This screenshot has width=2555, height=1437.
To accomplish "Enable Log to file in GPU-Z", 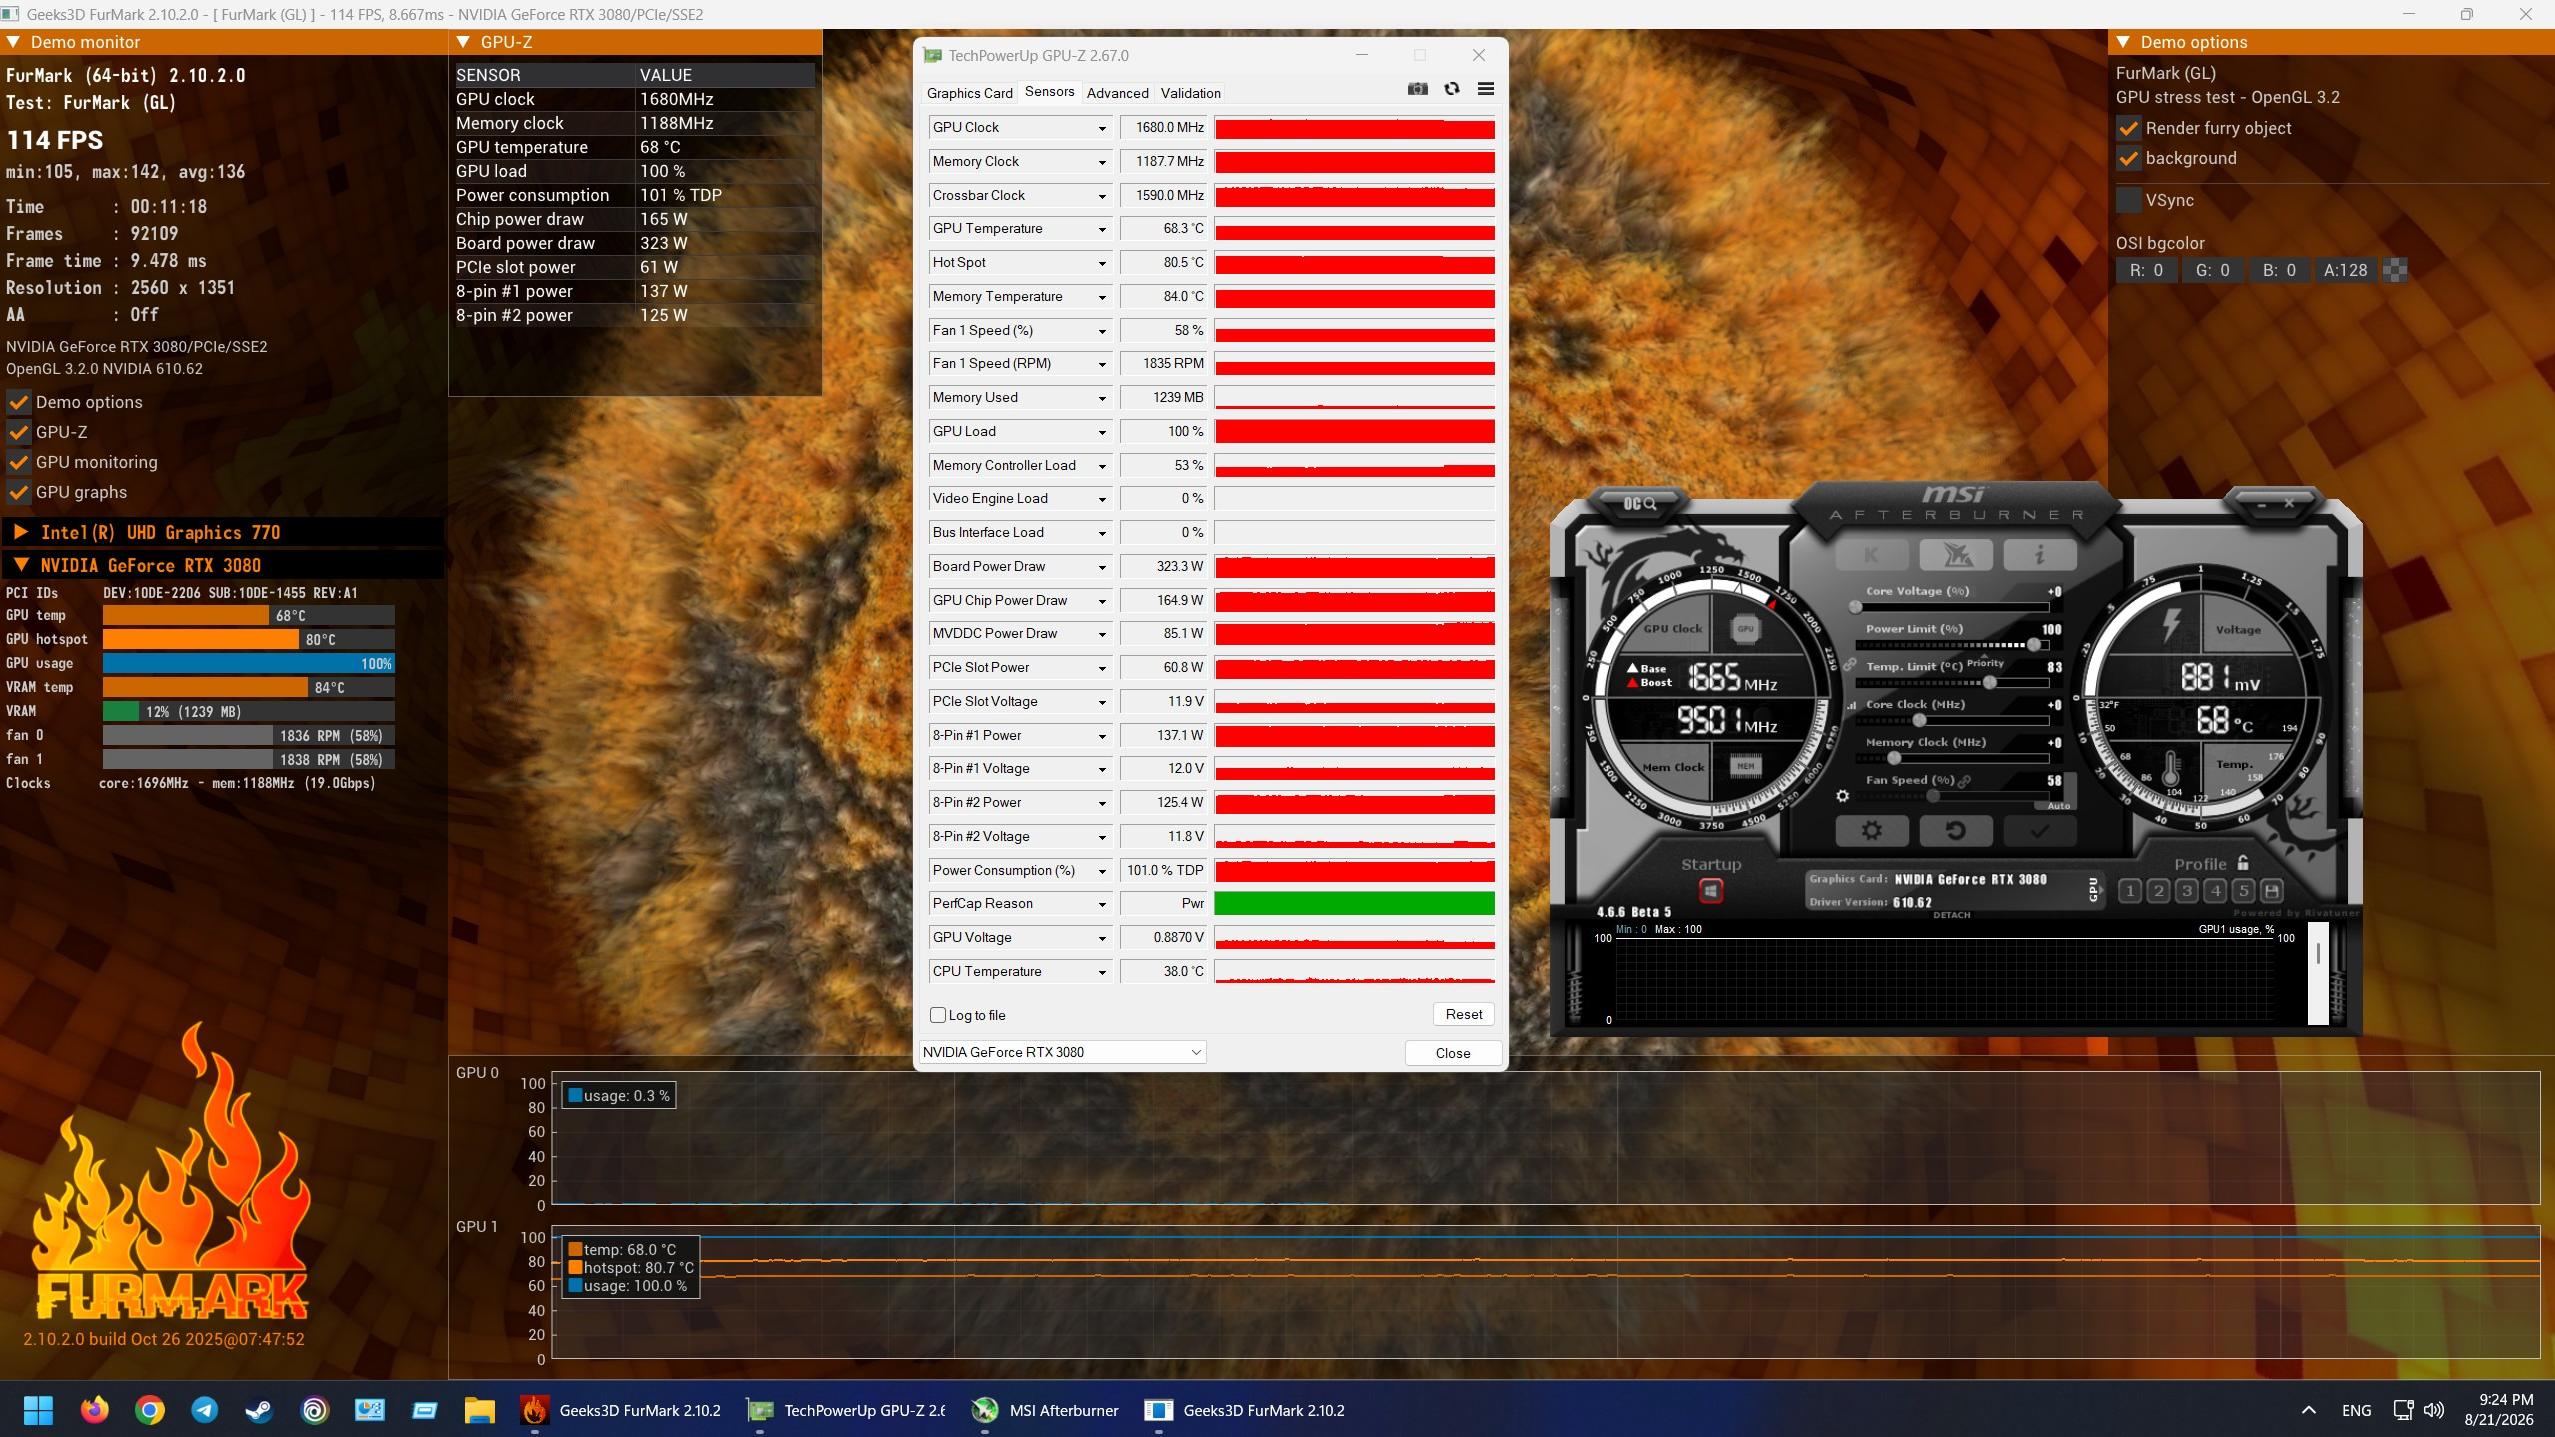I will pos(938,1015).
